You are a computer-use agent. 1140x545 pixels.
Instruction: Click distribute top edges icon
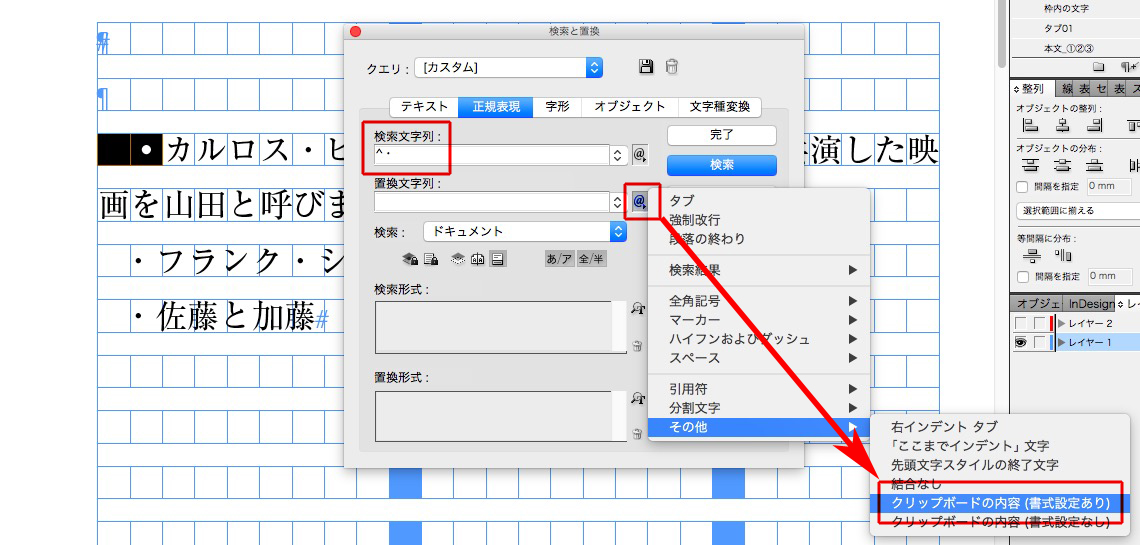tap(1030, 164)
